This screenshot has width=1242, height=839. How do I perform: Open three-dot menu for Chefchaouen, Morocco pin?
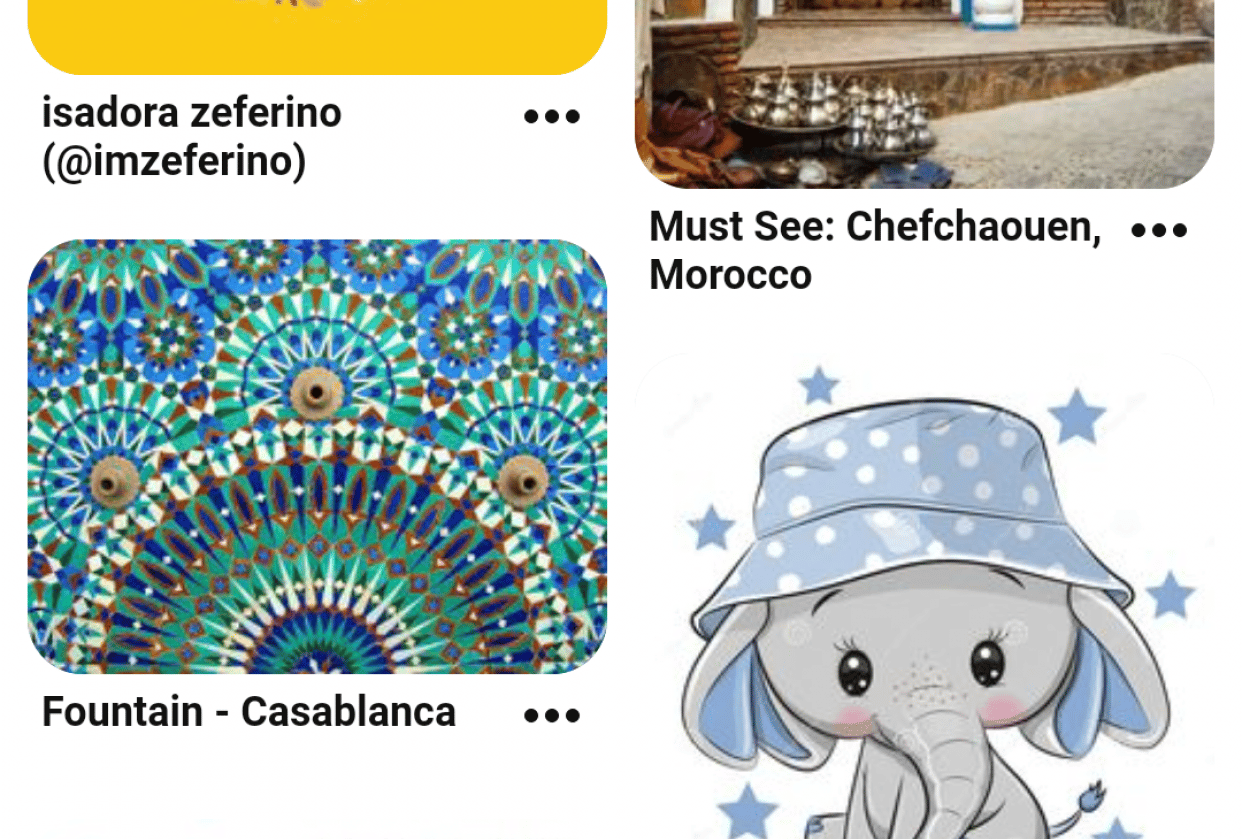coord(1159,230)
